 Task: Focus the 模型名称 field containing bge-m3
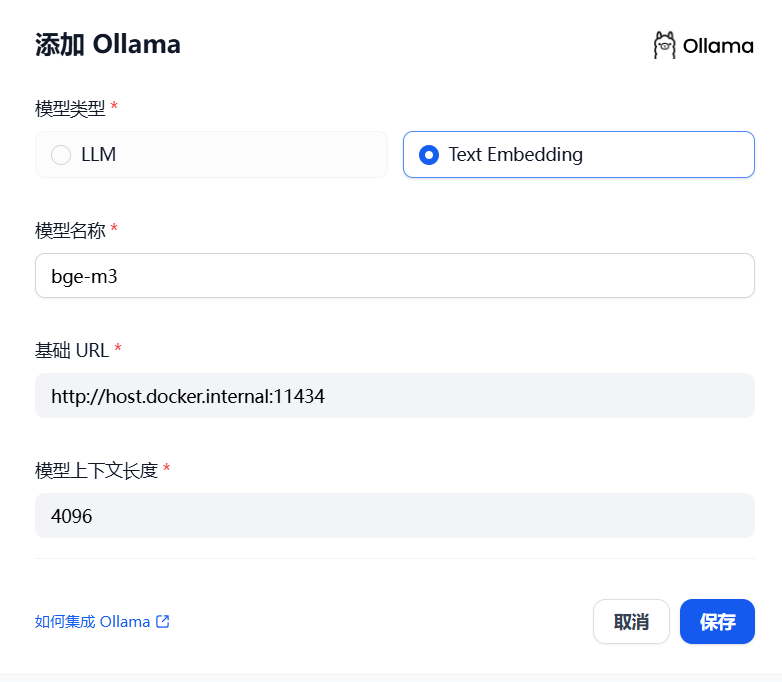(394, 275)
